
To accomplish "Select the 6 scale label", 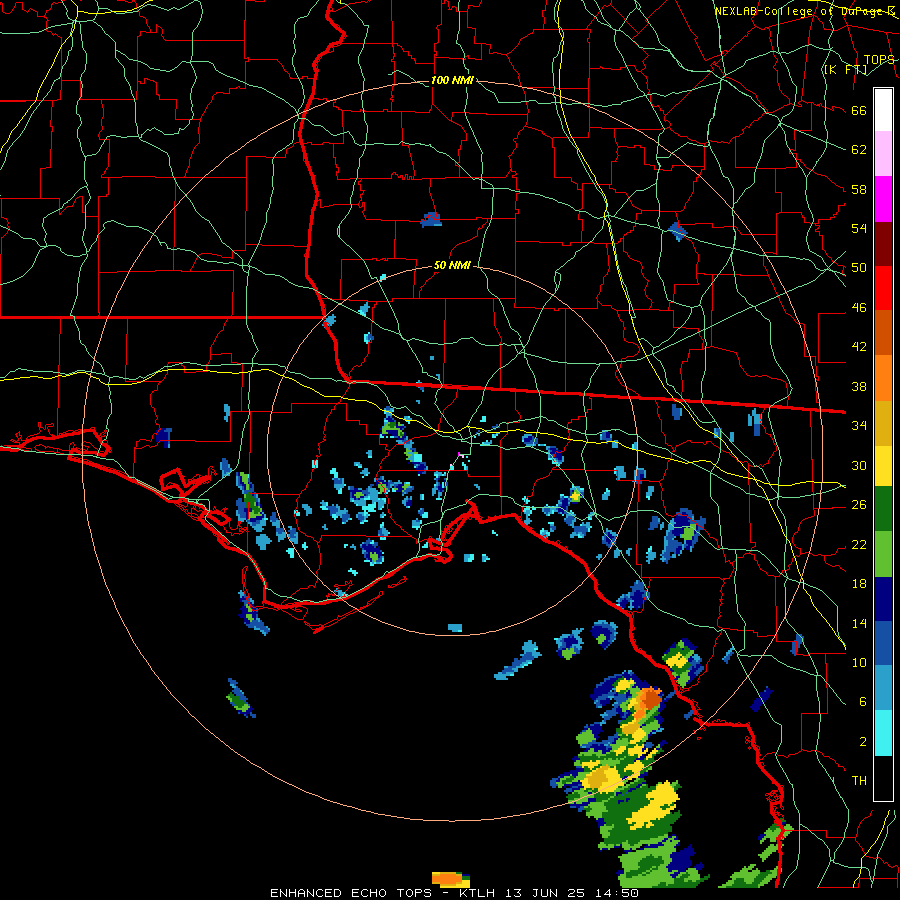I will [x=863, y=702].
